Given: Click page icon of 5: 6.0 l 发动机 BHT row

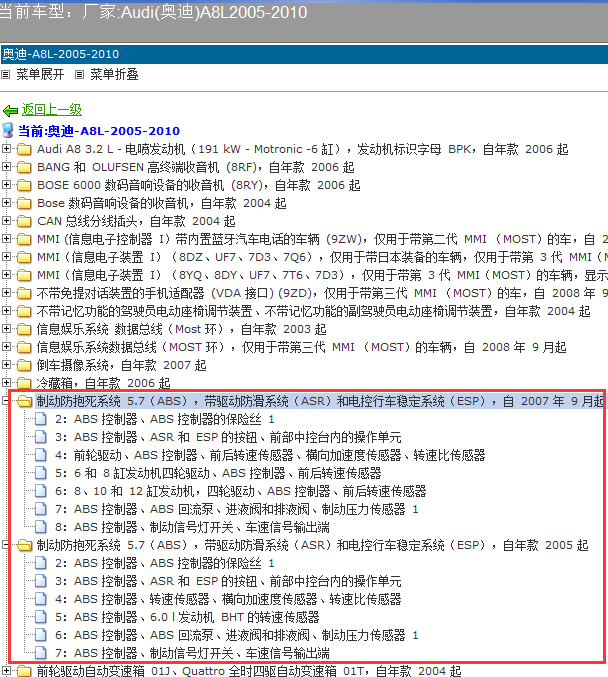Looking at the screenshot, I should [41, 617].
